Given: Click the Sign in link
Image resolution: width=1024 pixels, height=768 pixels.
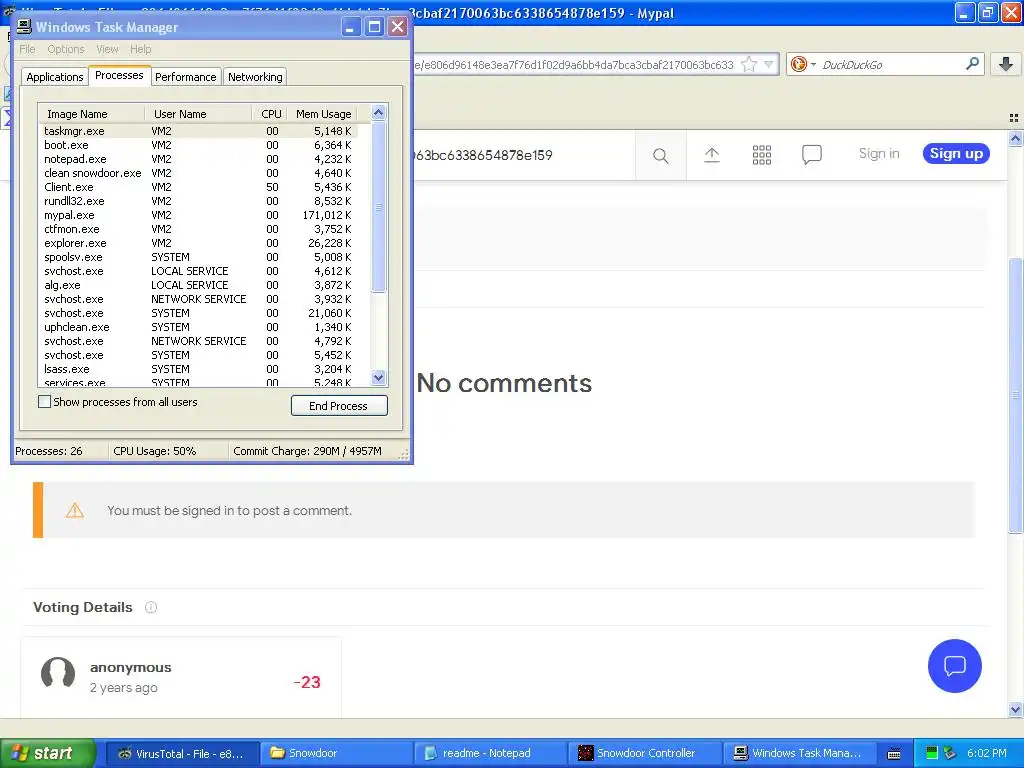Looking at the screenshot, I should pyautogui.click(x=878, y=153).
